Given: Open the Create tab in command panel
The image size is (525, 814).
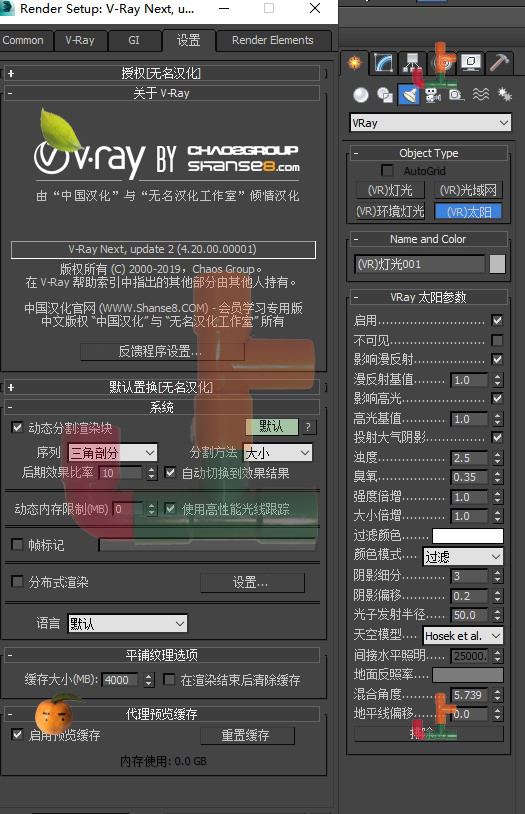Looking at the screenshot, I should click(x=355, y=63).
